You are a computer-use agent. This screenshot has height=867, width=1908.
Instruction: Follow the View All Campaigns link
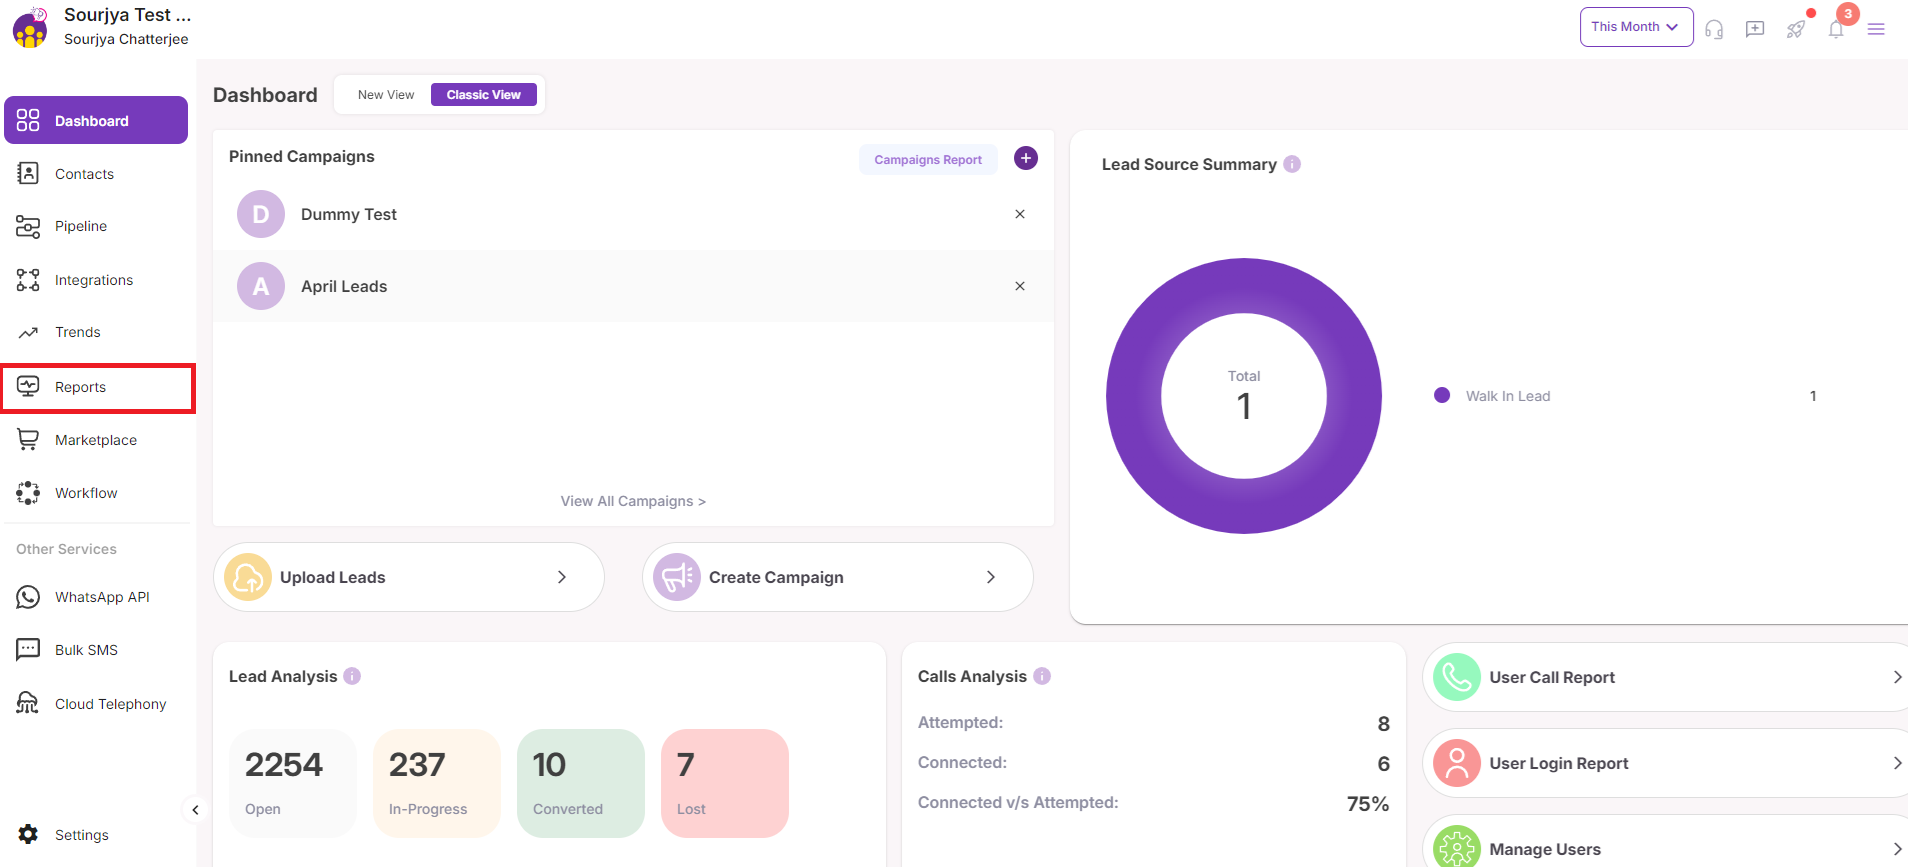point(633,501)
